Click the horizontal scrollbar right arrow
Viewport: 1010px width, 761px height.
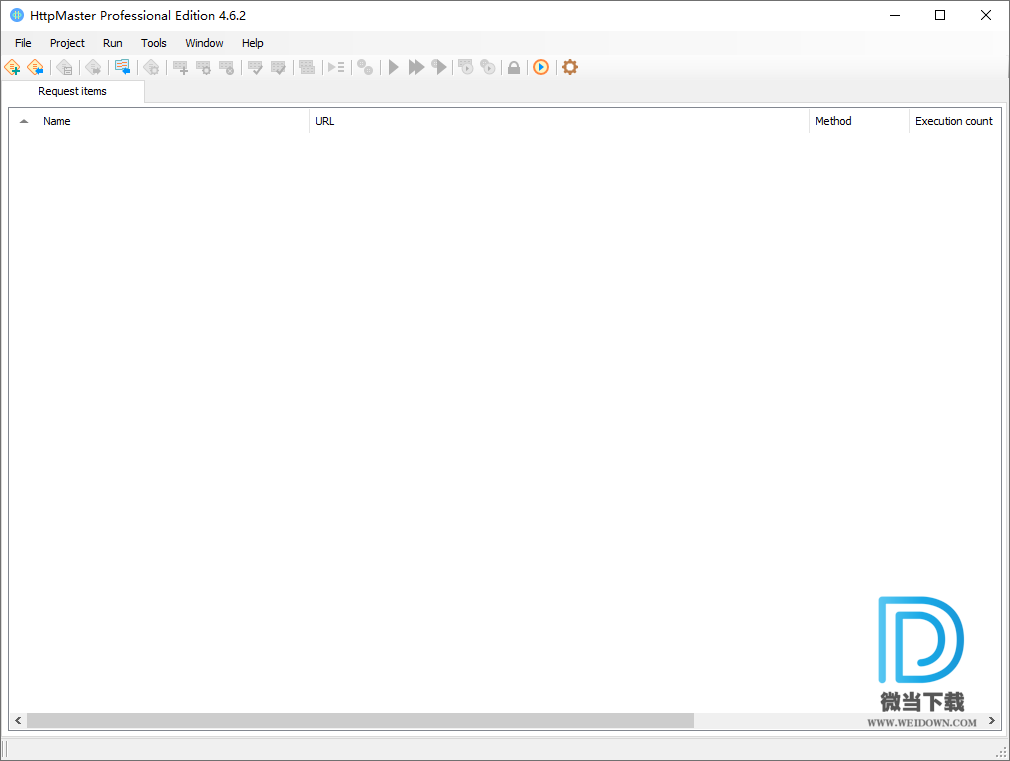(992, 720)
